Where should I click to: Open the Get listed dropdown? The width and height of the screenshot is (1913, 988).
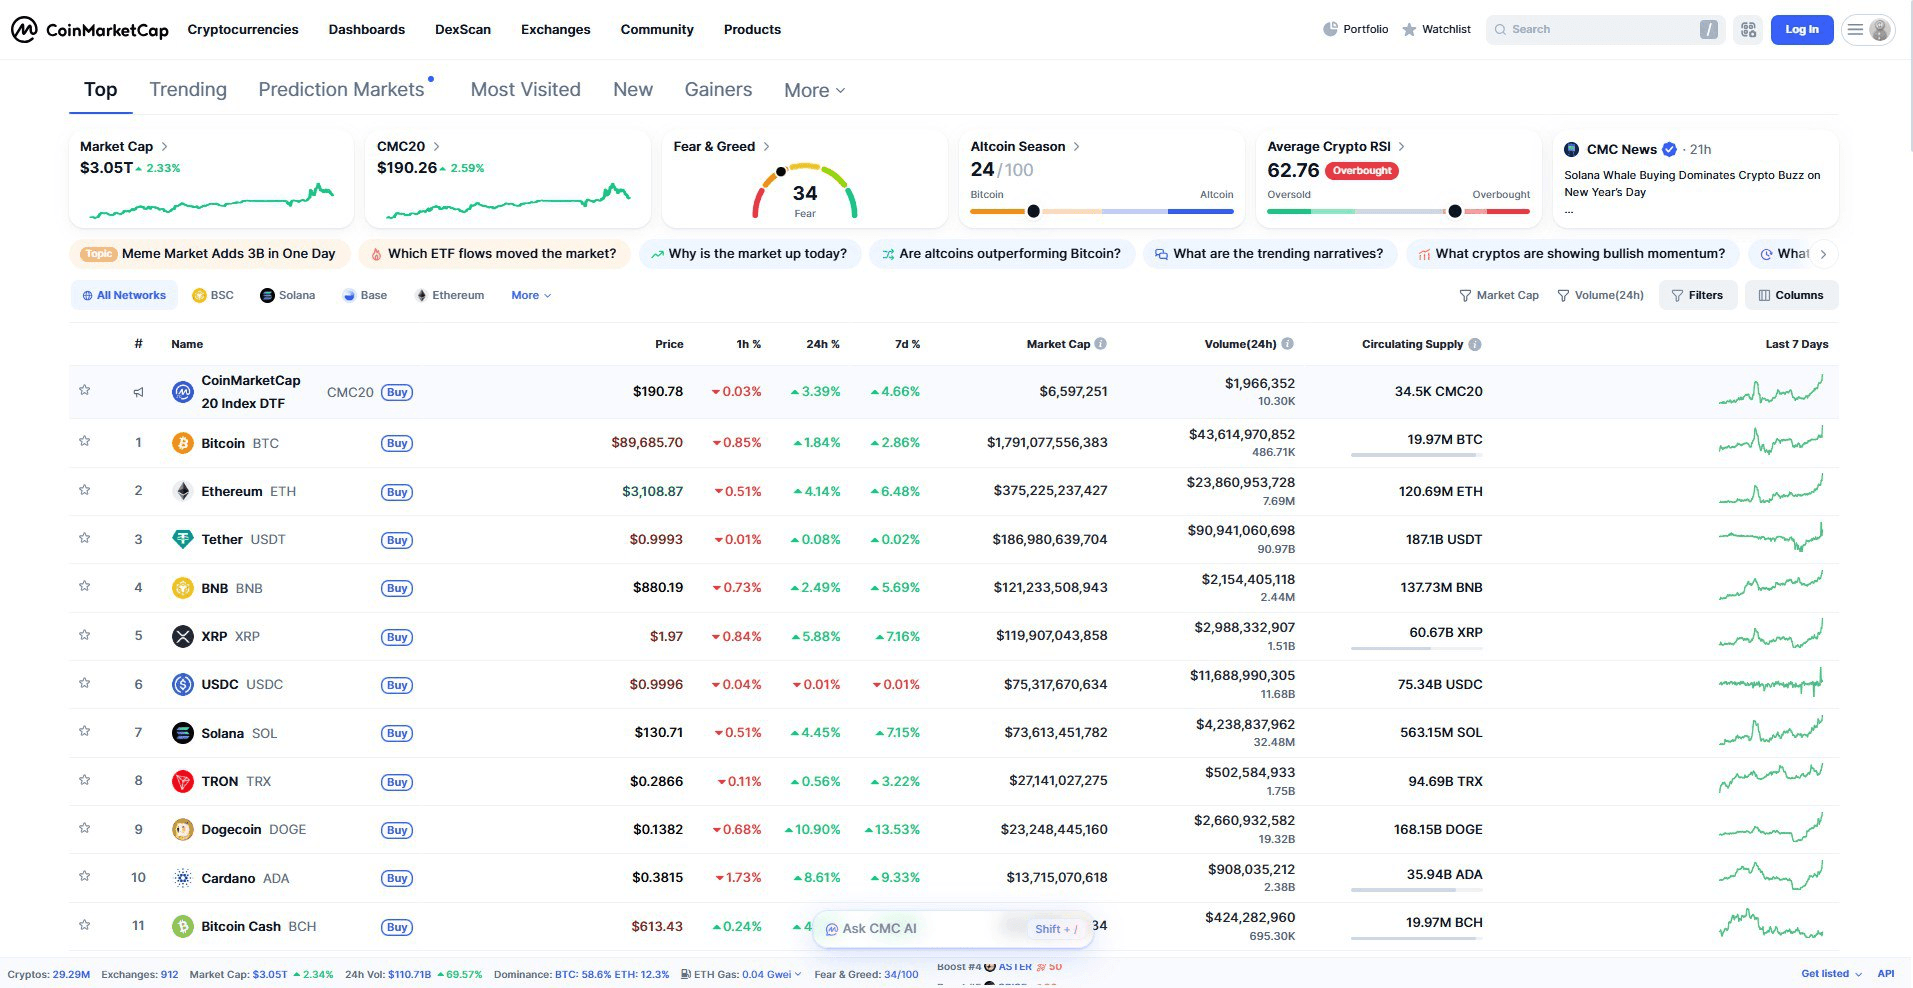[x=1831, y=973]
